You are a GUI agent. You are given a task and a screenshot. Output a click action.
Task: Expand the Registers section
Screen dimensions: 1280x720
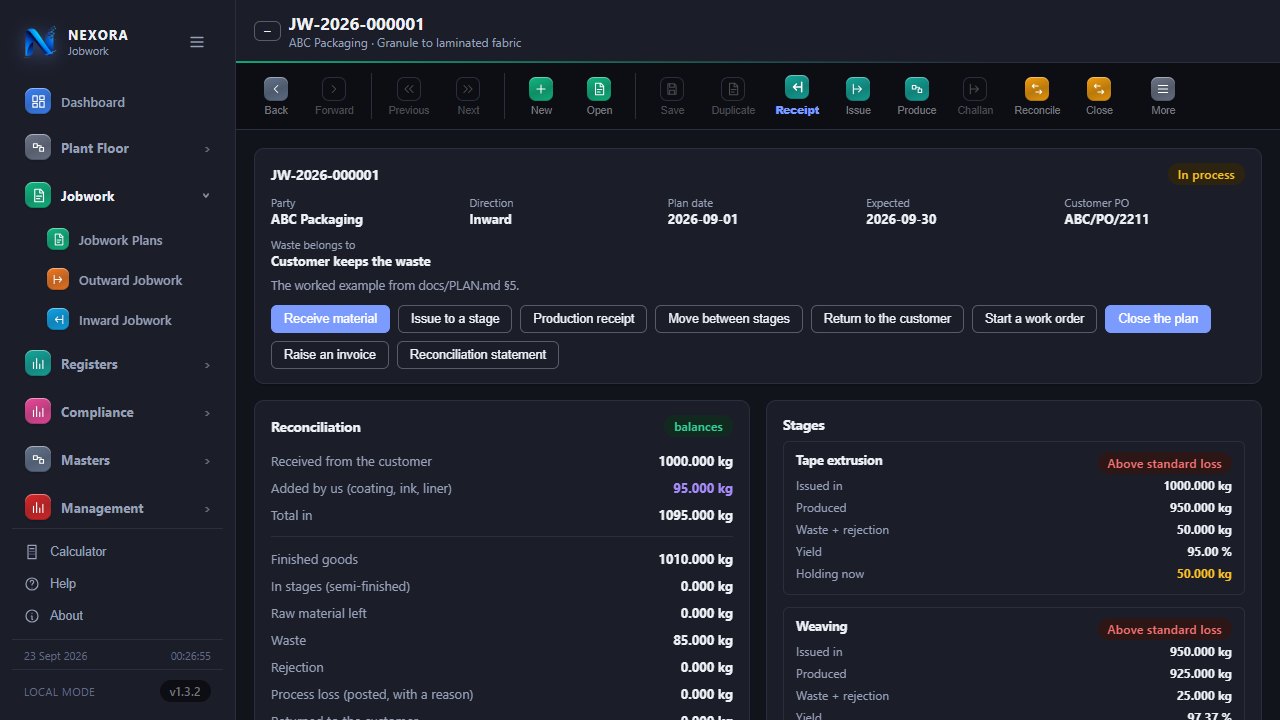click(x=118, y=364)
